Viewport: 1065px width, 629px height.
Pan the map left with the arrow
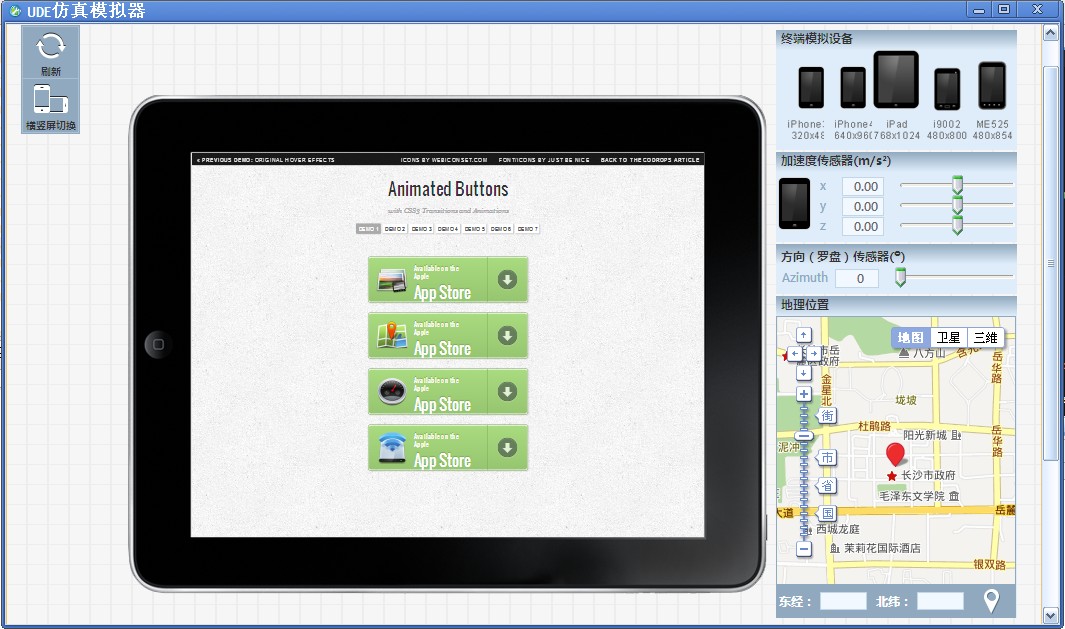794,354
